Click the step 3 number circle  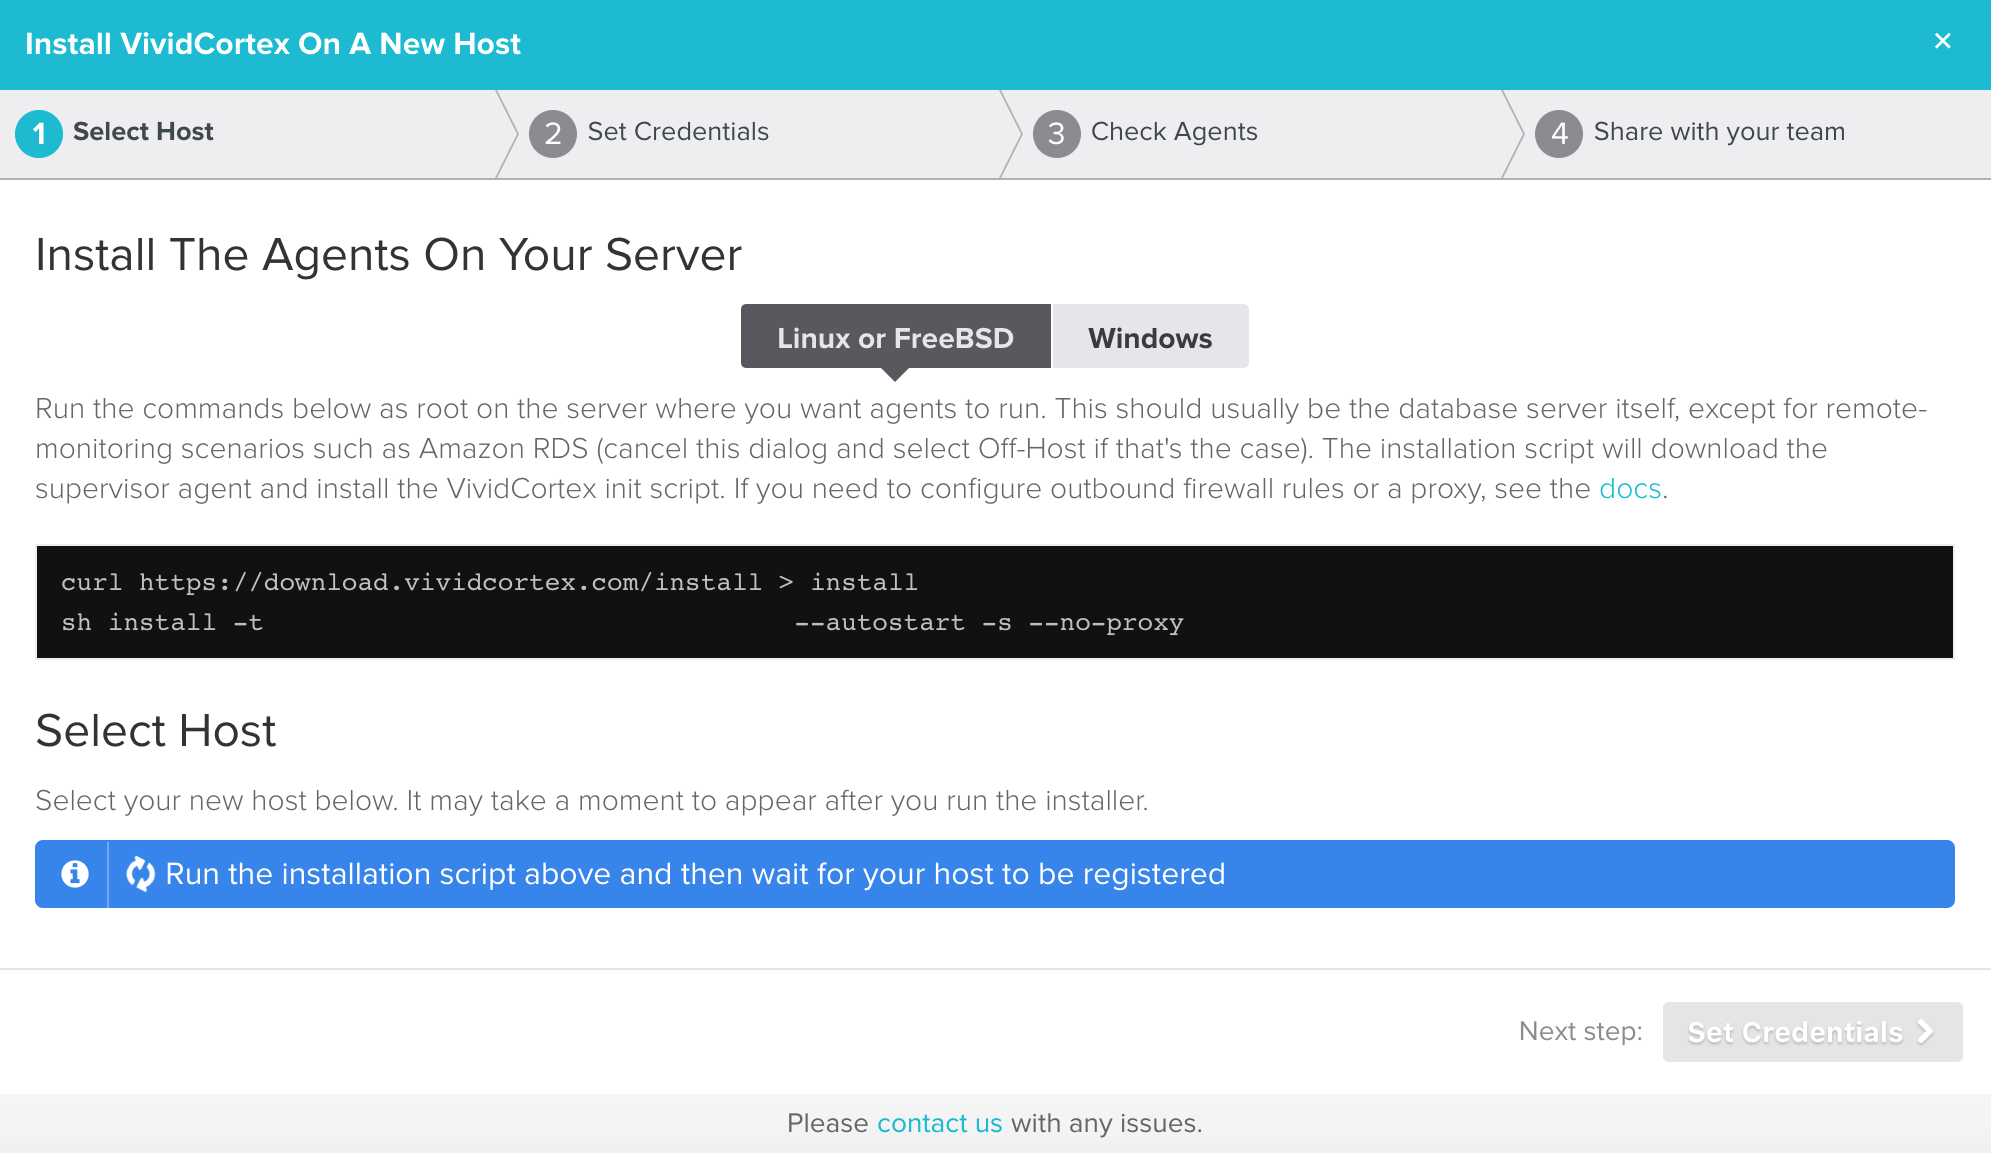click(x=1056, y=133)
